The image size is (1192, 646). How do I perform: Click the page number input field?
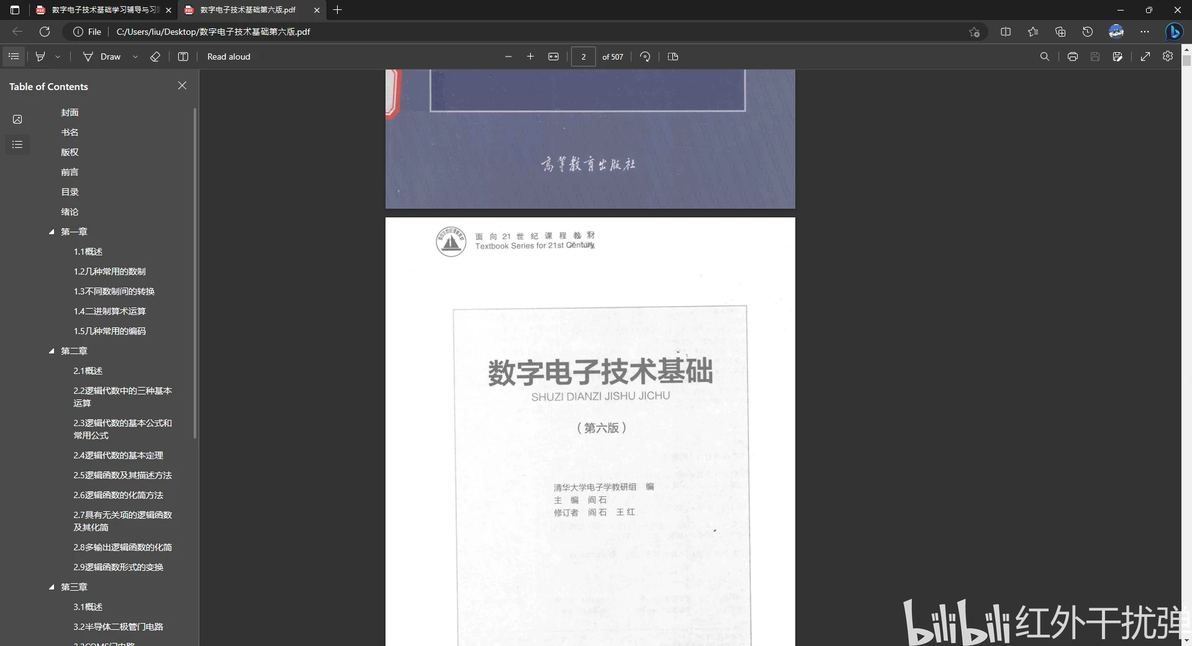(x=583, y=56)
